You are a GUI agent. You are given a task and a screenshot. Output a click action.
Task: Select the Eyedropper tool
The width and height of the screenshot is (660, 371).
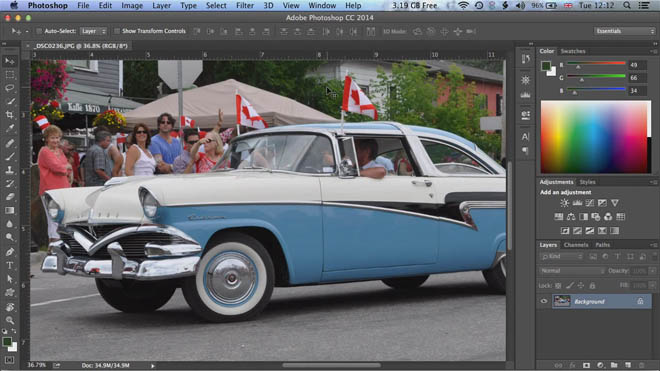[x=10, y=128]
